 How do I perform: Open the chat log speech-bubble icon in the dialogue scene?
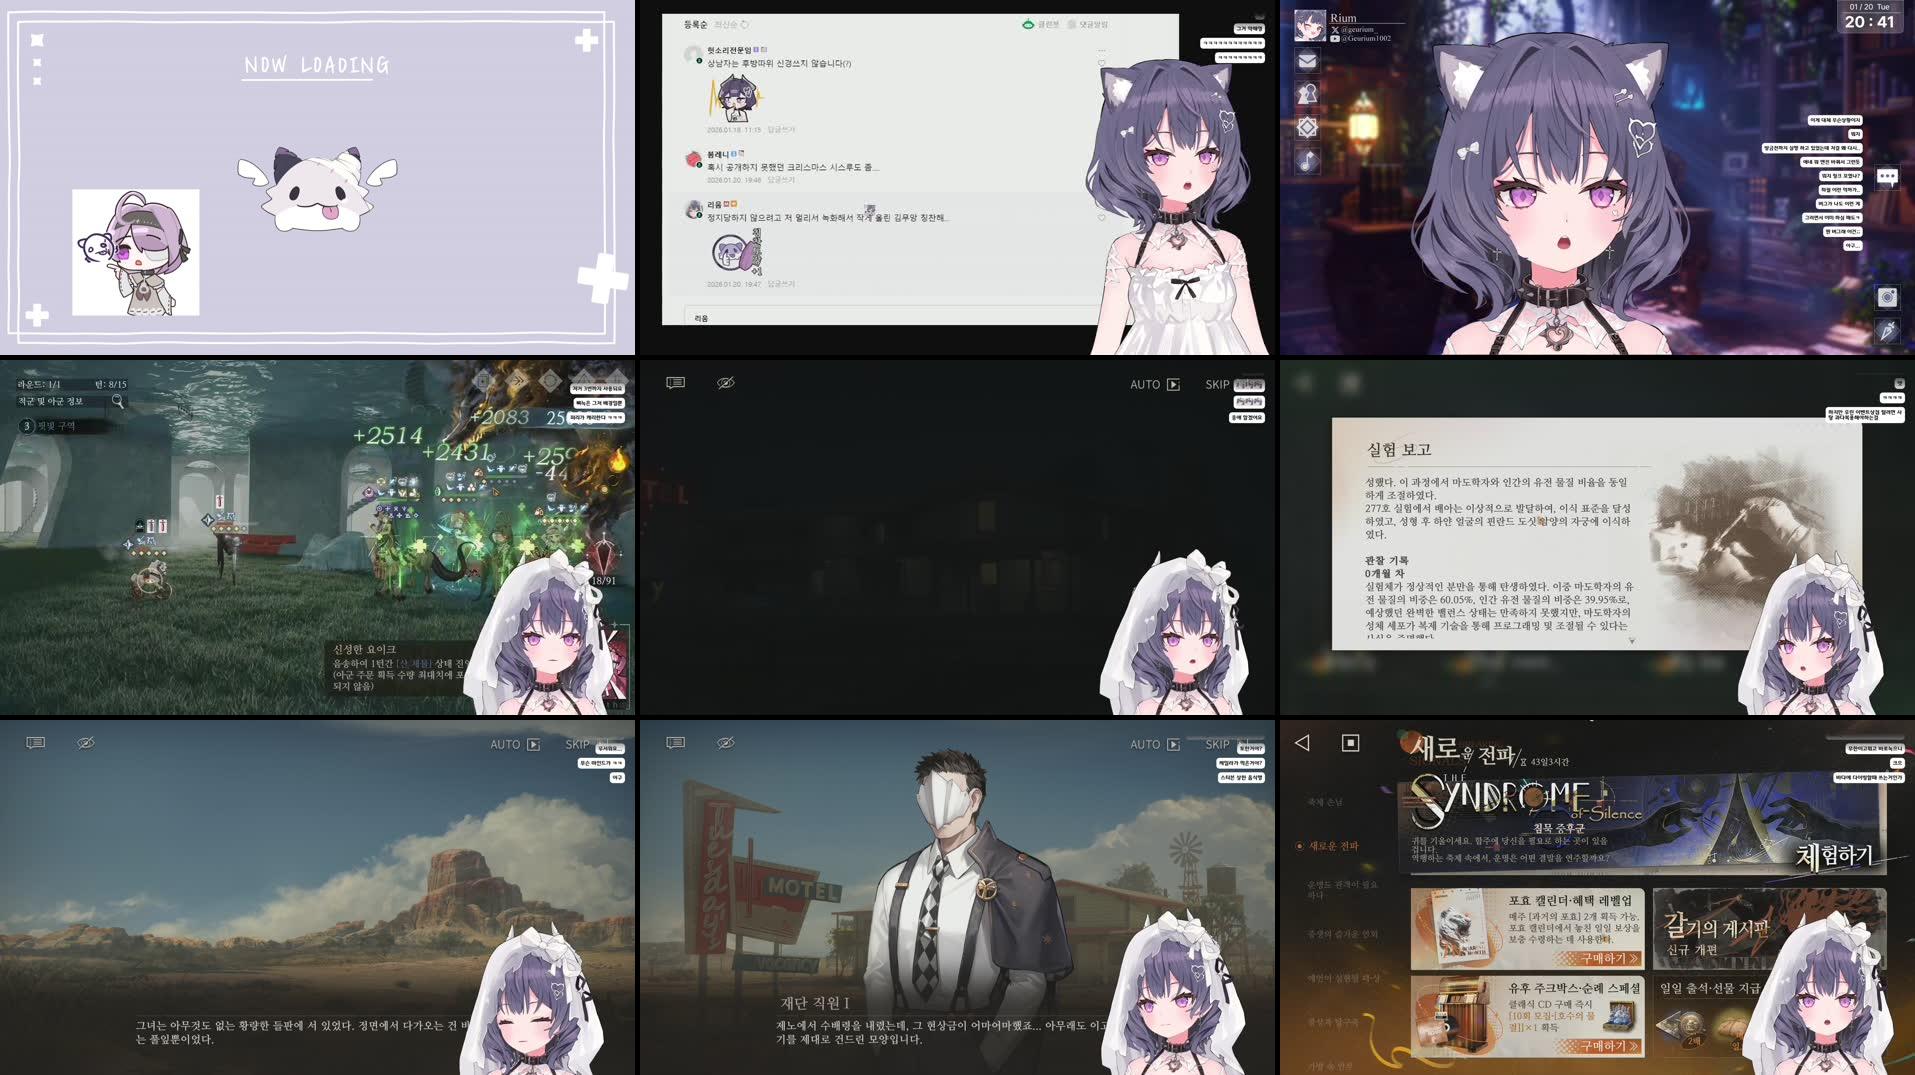point(676,383)
